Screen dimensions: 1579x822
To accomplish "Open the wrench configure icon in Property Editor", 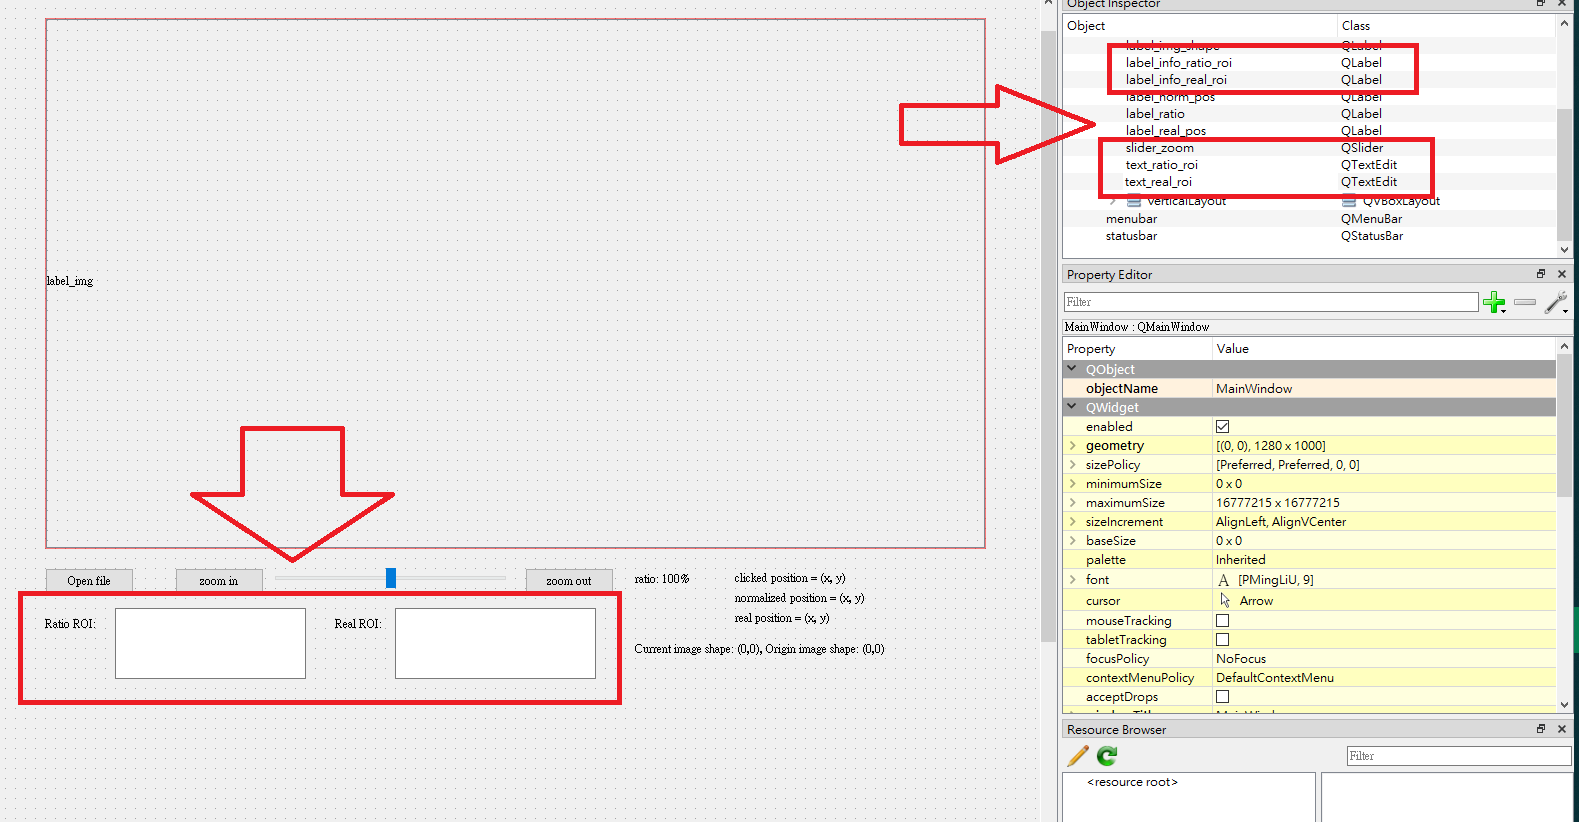I will point(1556,302).
